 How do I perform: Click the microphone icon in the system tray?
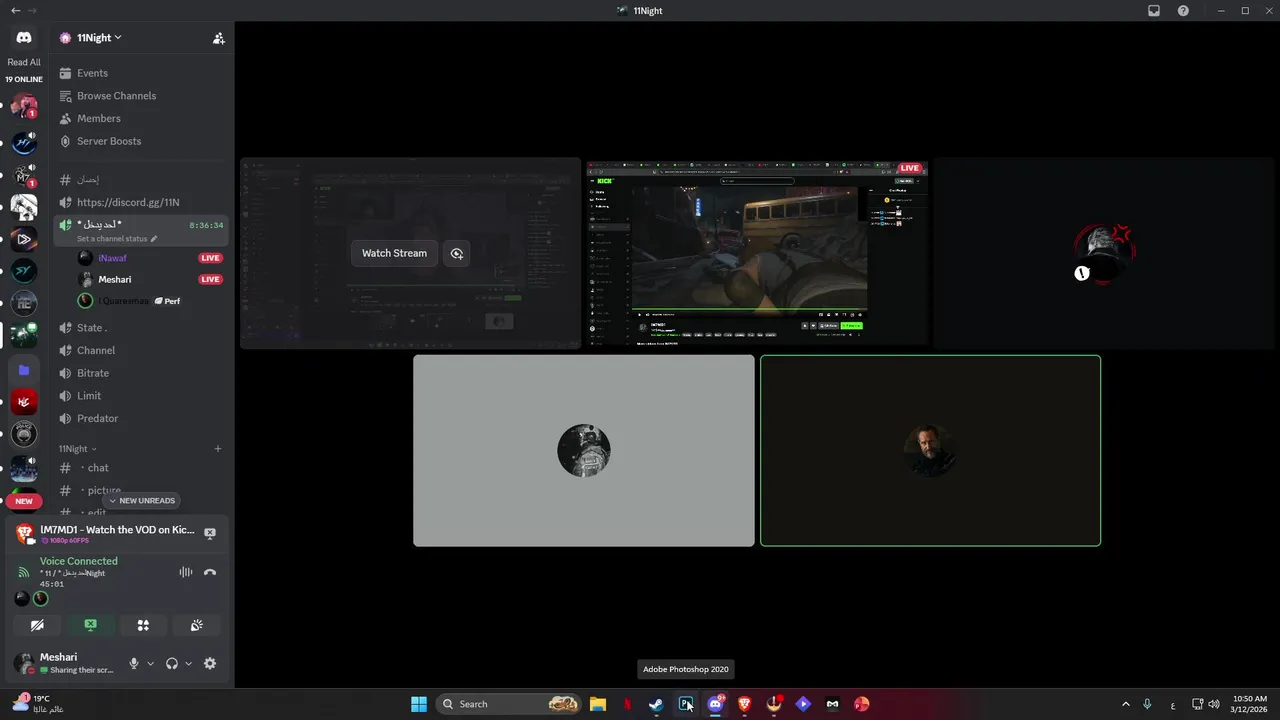(x=1147, y=704)
